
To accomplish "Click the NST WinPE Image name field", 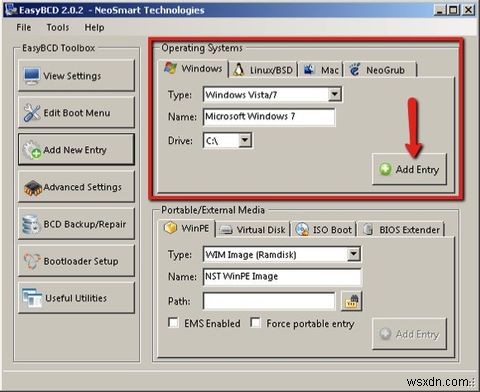I will tap(282, 277).
